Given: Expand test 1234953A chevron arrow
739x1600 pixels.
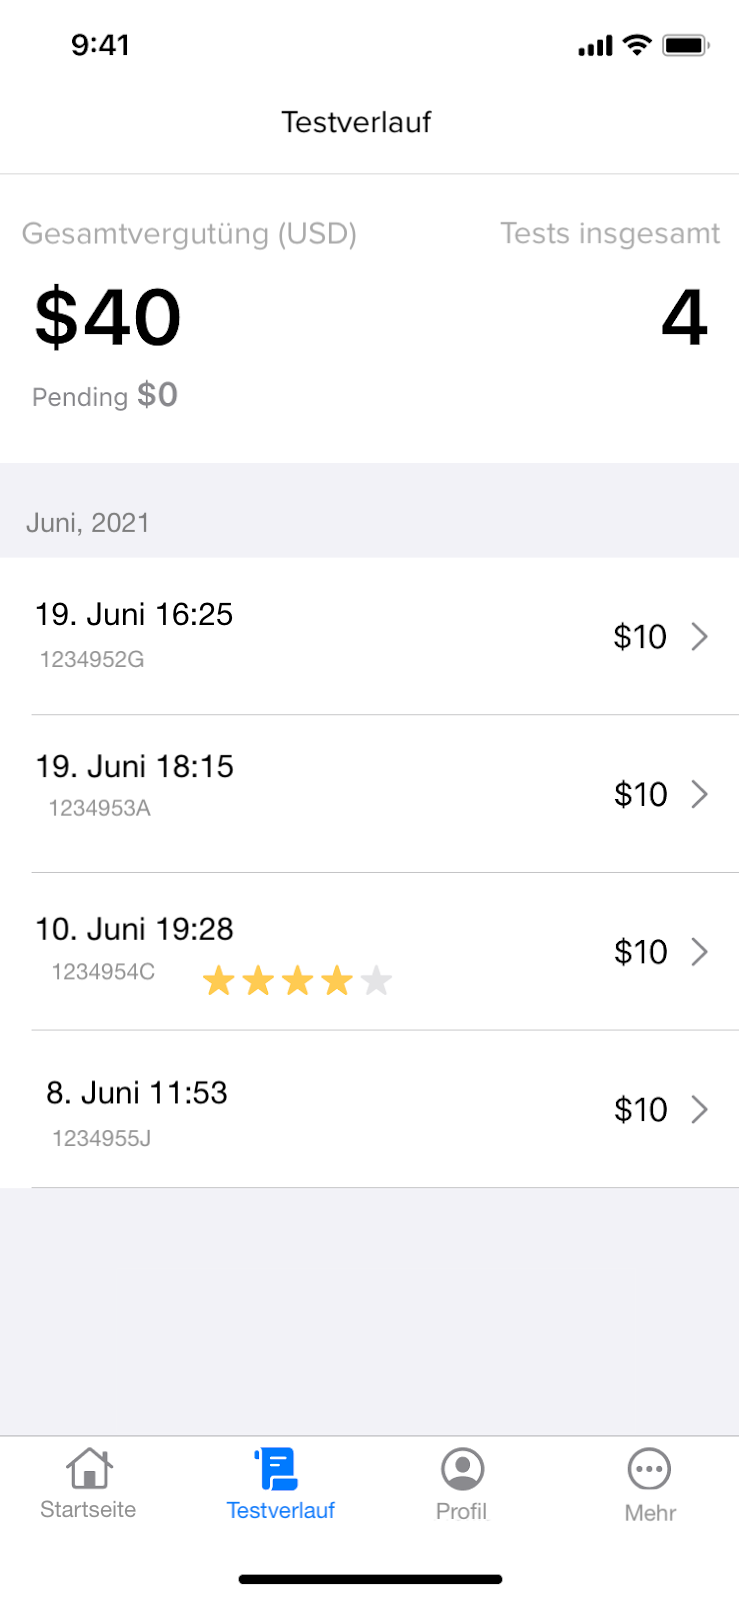Looking at the screenshot, I should point(700,794).
